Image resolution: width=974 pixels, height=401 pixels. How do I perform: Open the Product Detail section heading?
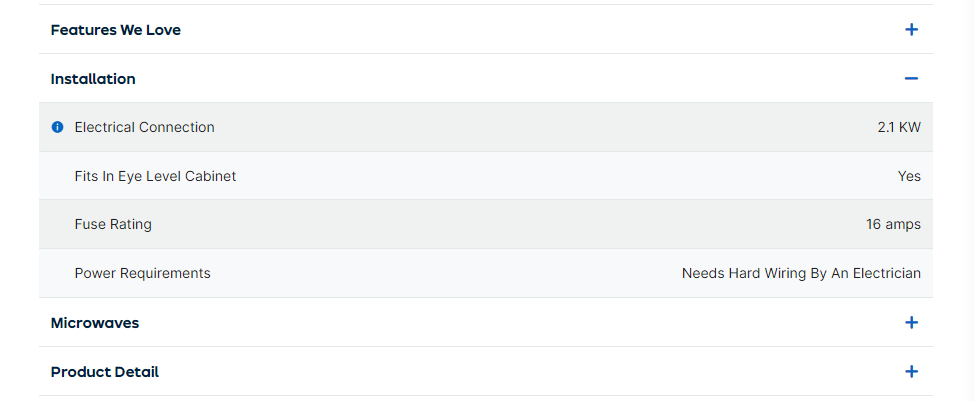pyautogui.click(x=105, y=372)
